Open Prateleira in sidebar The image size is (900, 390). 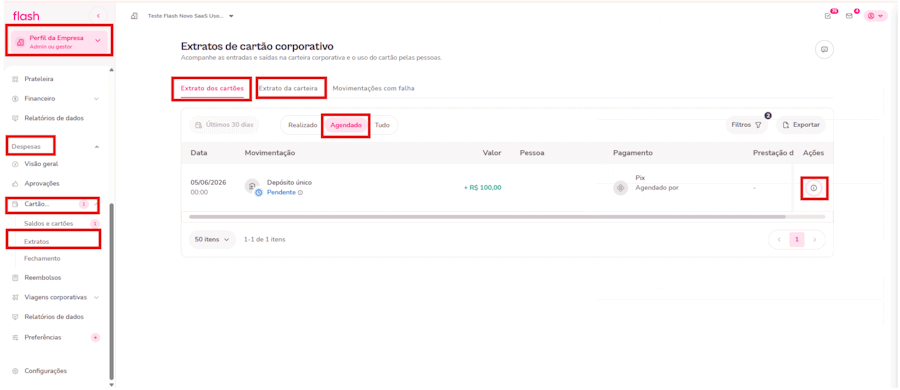point(39,79)
